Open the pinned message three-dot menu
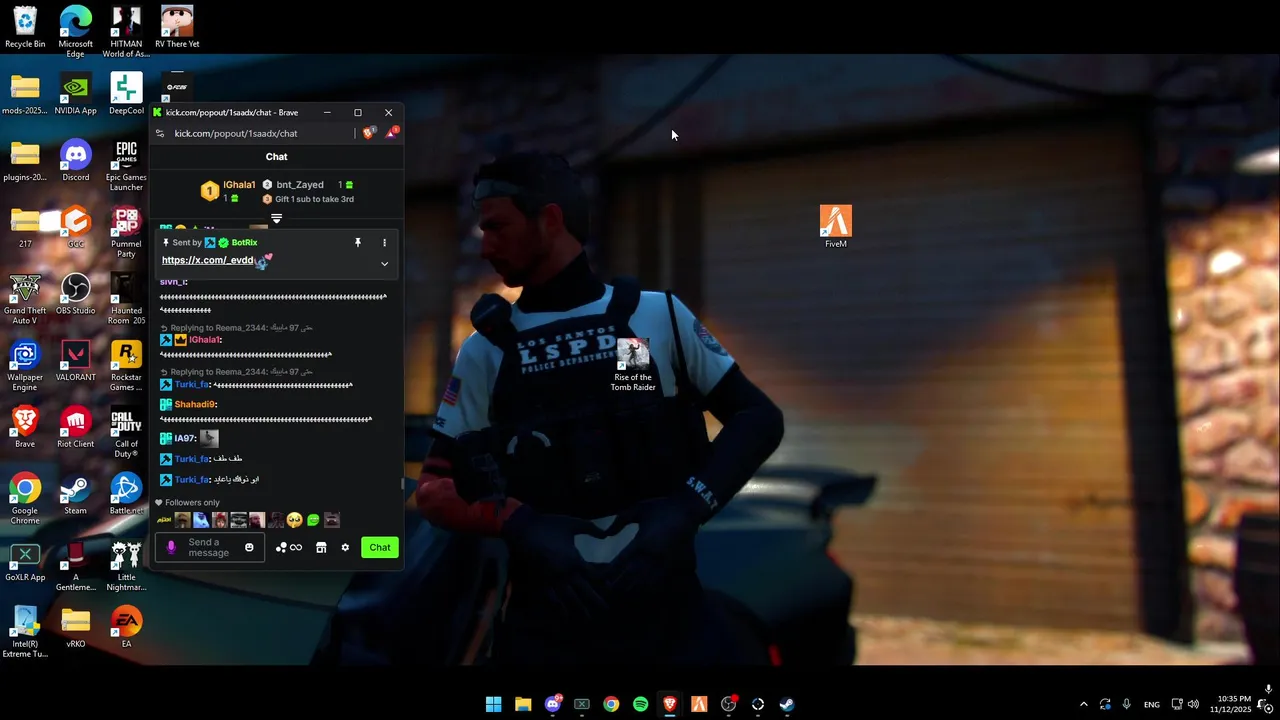The height and width of the screenshot is (720, 1280). point(384,242)
